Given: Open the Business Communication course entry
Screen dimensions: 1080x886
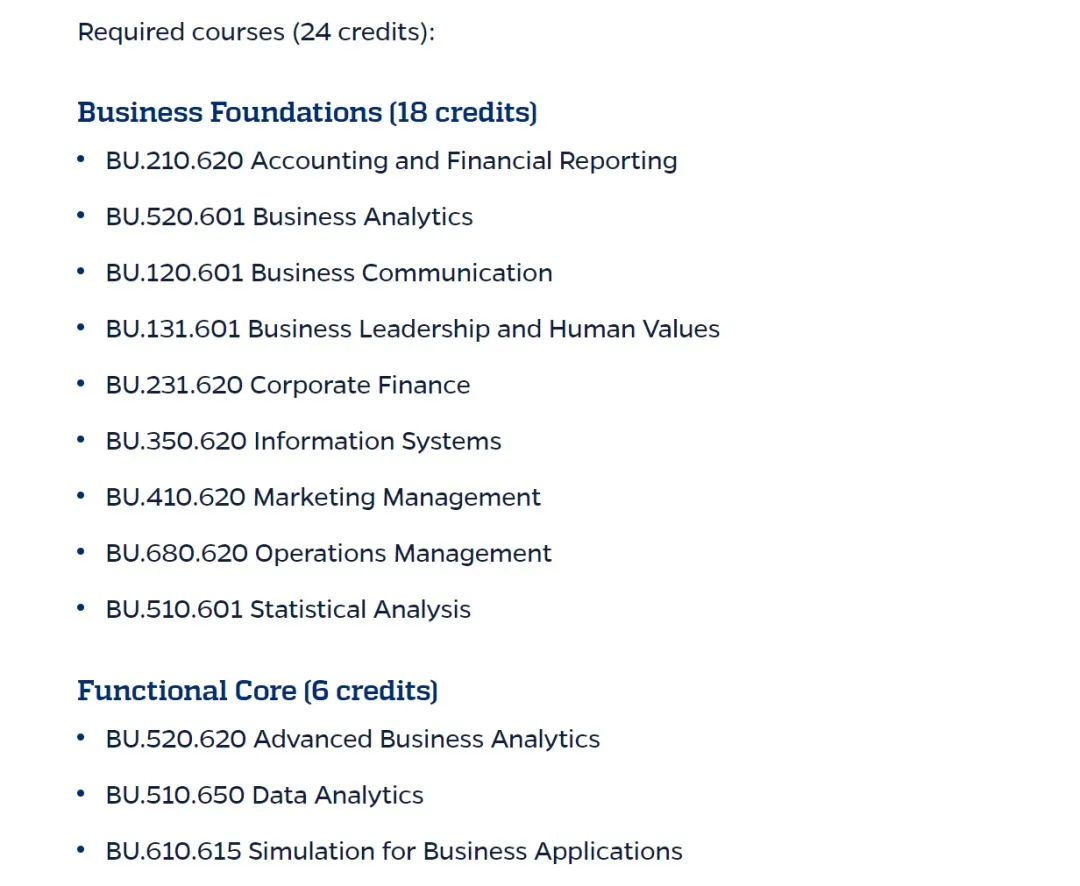Looking at the screenshot, I should tap(329, 273).
